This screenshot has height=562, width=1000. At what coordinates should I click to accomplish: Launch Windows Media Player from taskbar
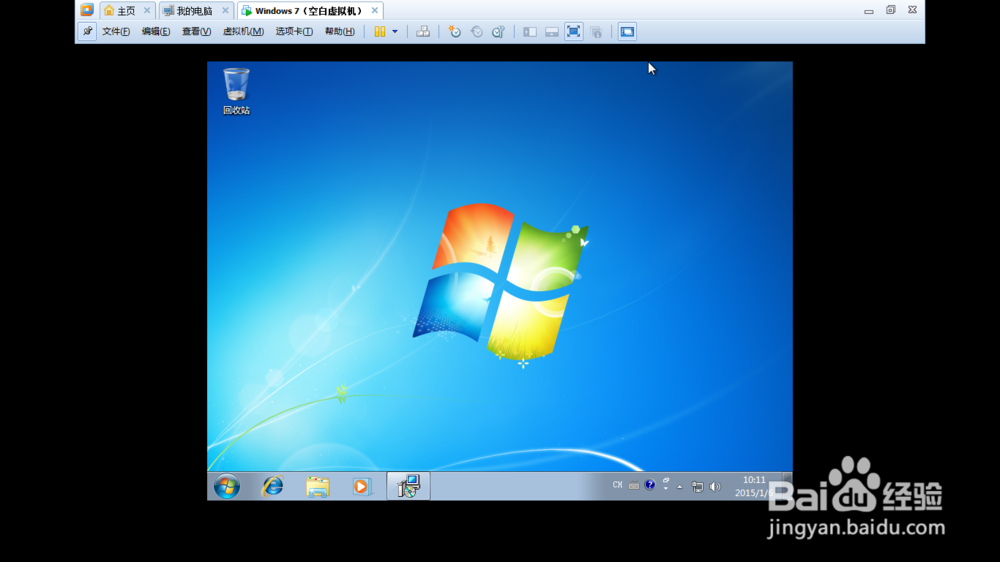point(361,487)
